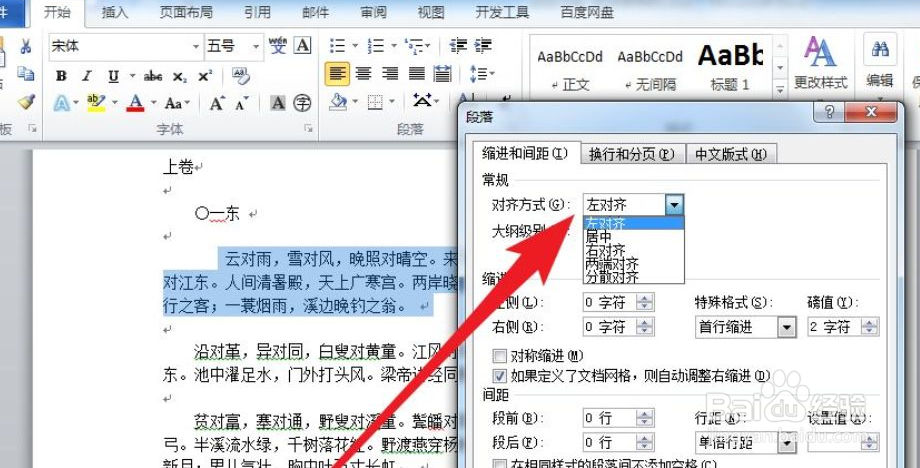920x468 pixels.
Task: Apply strikethrough (abc) formatting
Action: [153, 76]
